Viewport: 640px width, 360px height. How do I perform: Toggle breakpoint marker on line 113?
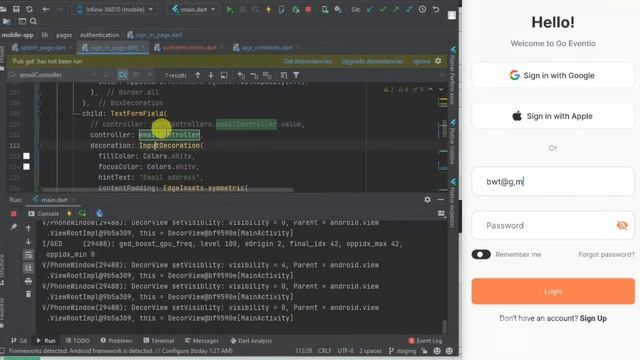point(27,156)
